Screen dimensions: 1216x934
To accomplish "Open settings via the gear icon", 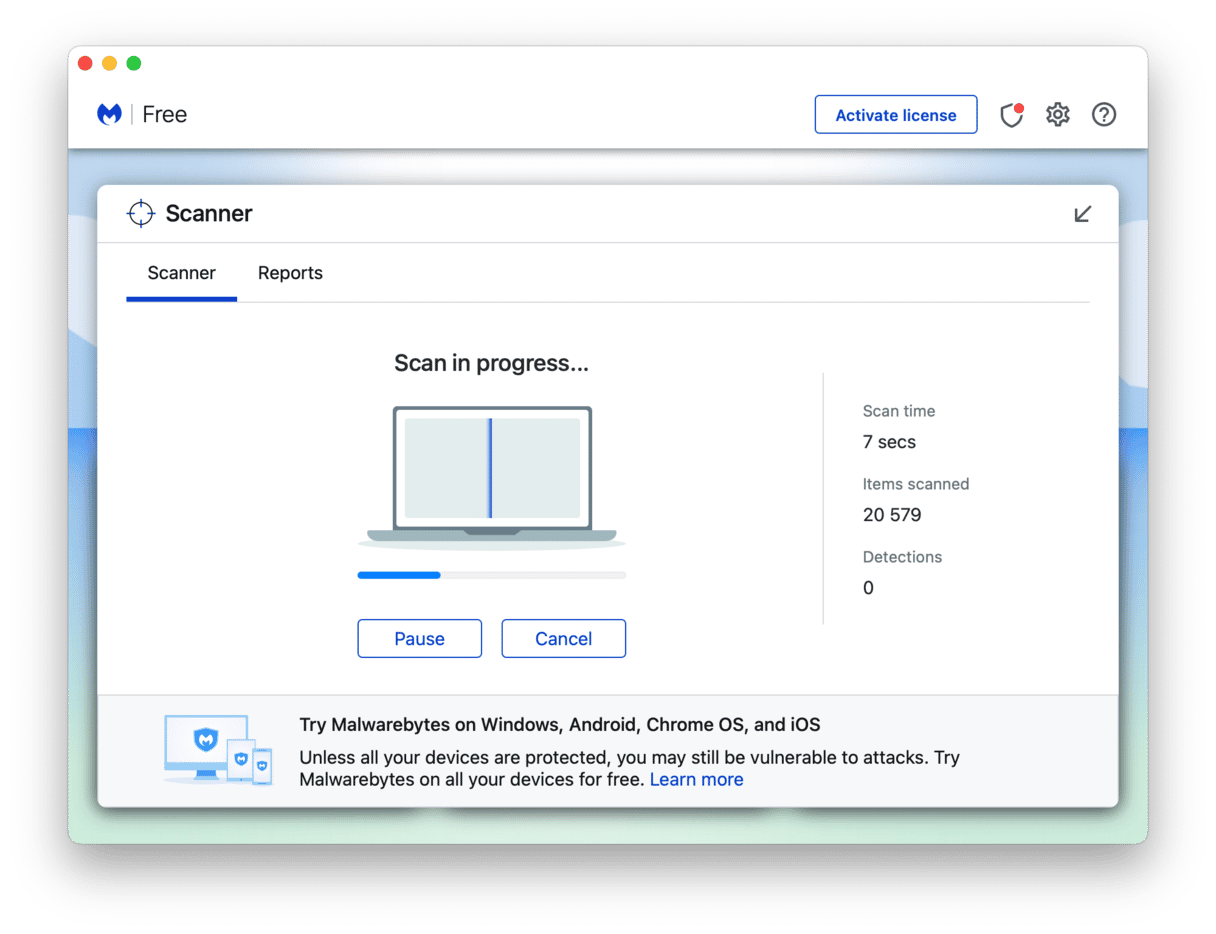I will click(x=1057, y=115).
